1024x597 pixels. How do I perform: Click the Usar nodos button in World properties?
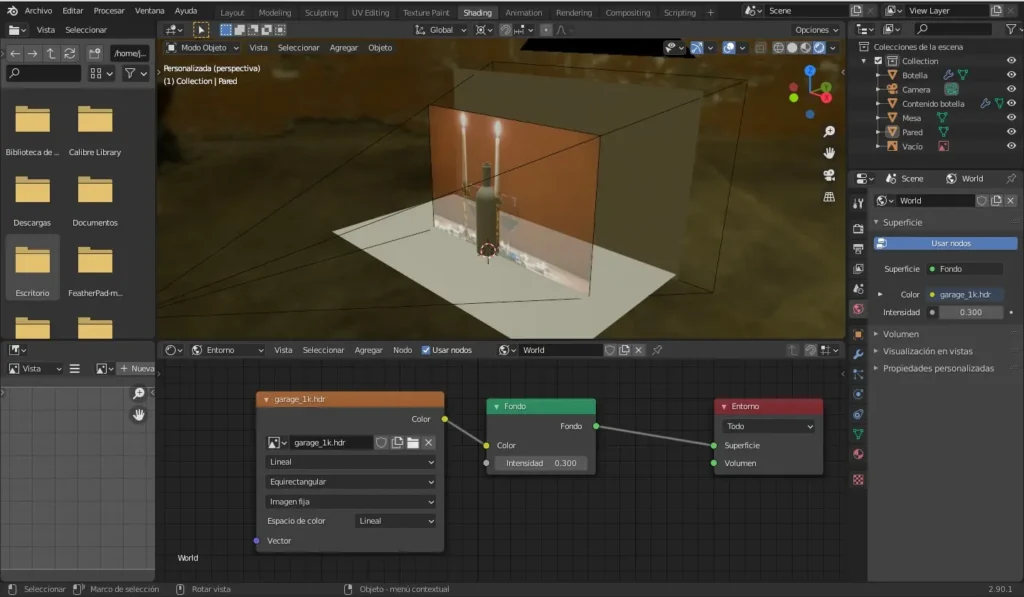point(945,243)
